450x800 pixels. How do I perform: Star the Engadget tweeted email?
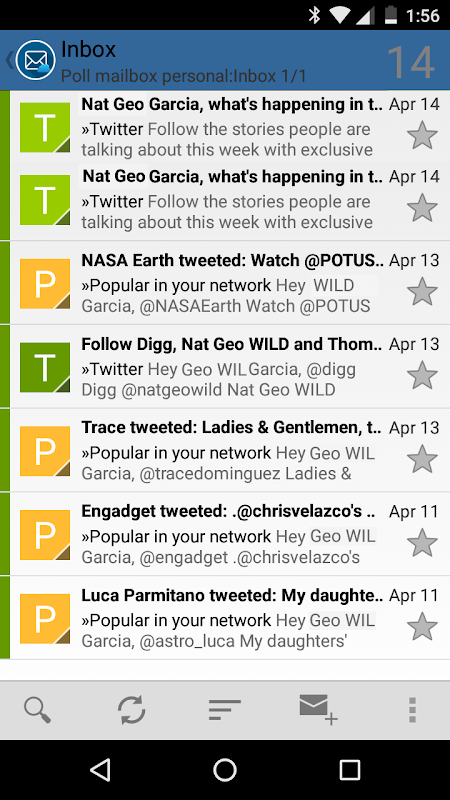click(422, 542)
